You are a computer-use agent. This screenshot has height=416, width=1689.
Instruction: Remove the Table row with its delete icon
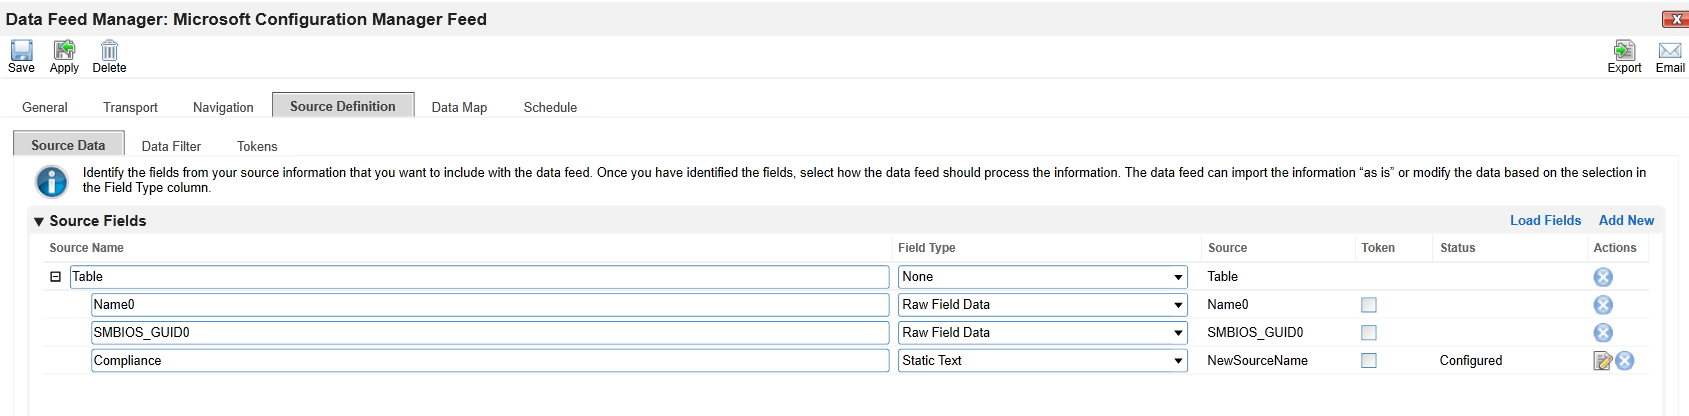(1603, 277)
